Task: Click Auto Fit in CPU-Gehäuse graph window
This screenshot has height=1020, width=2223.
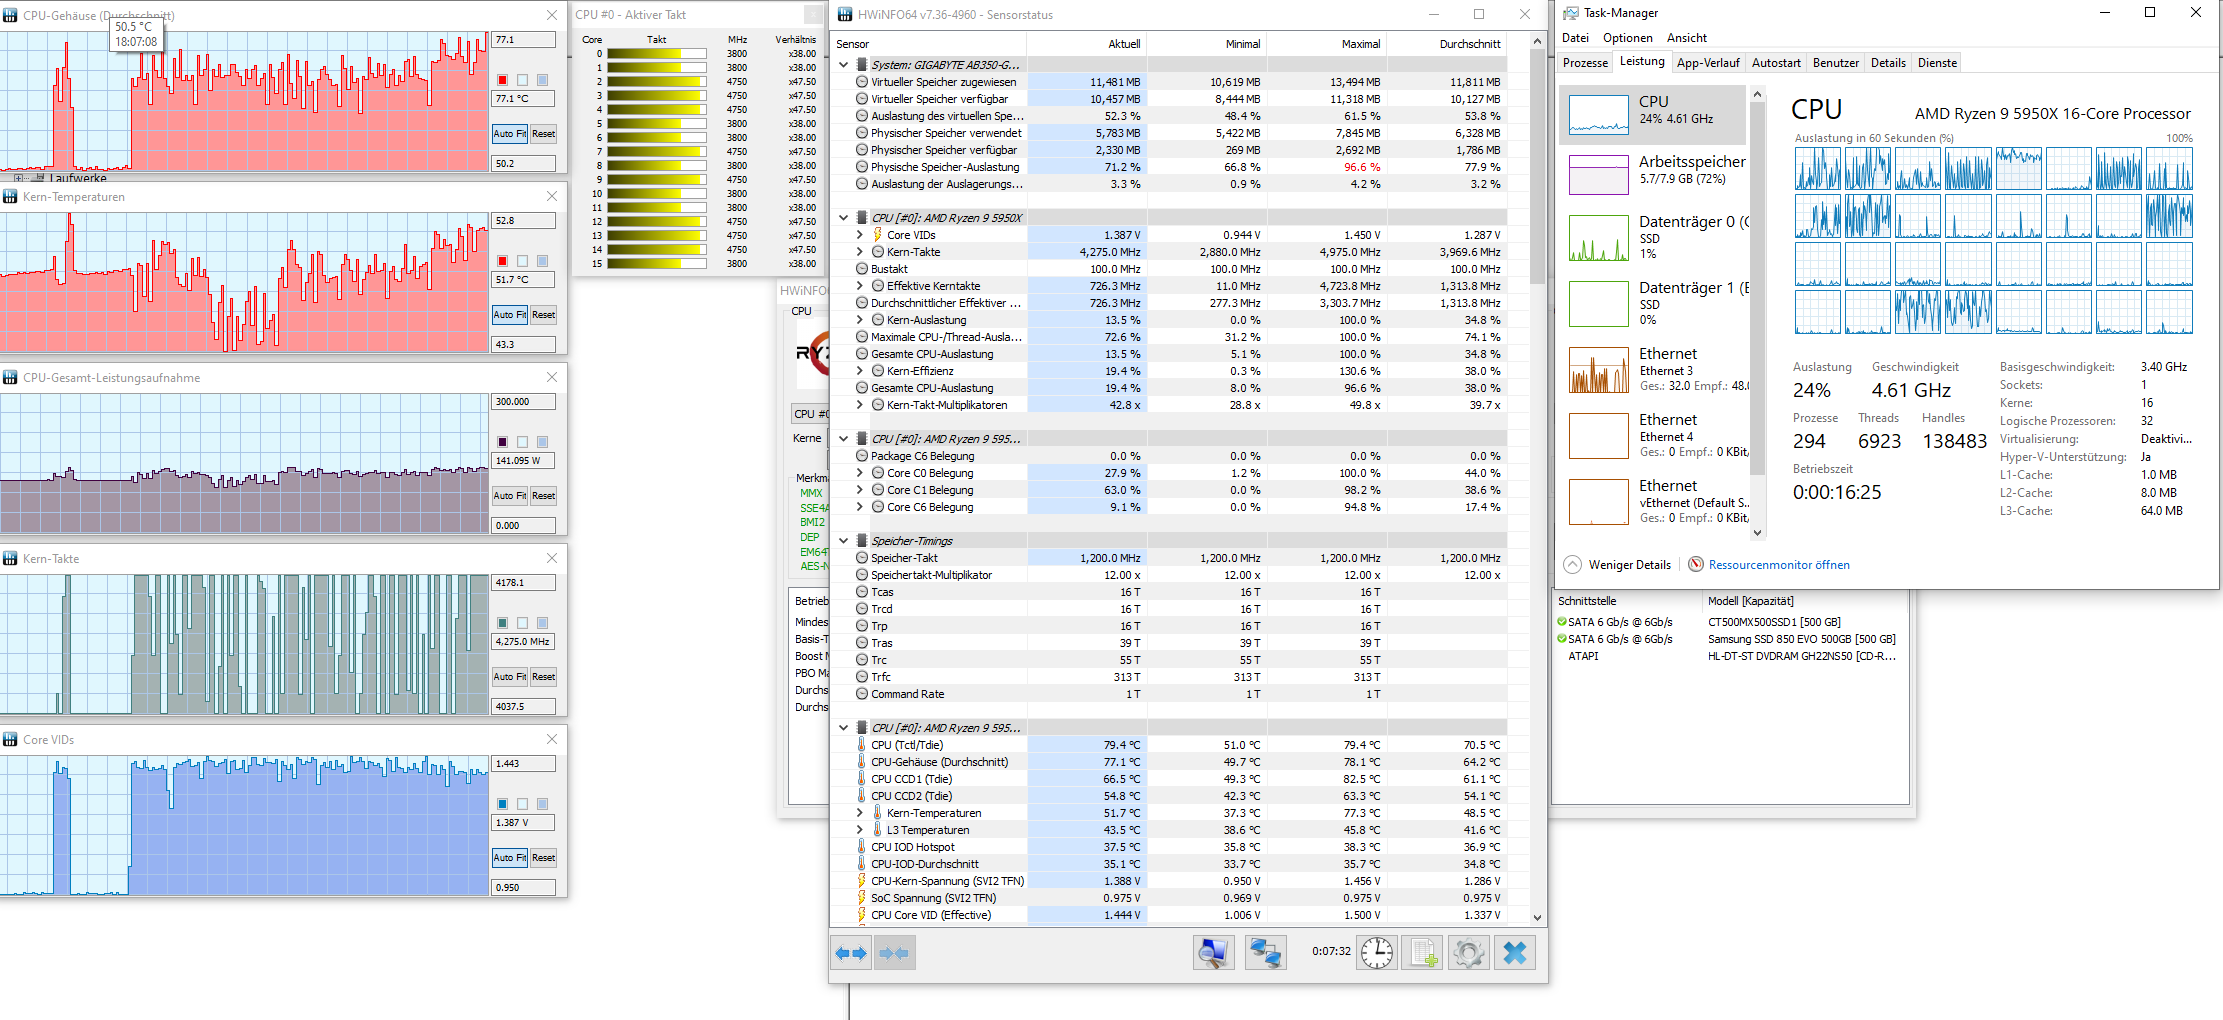Action: 509,134
